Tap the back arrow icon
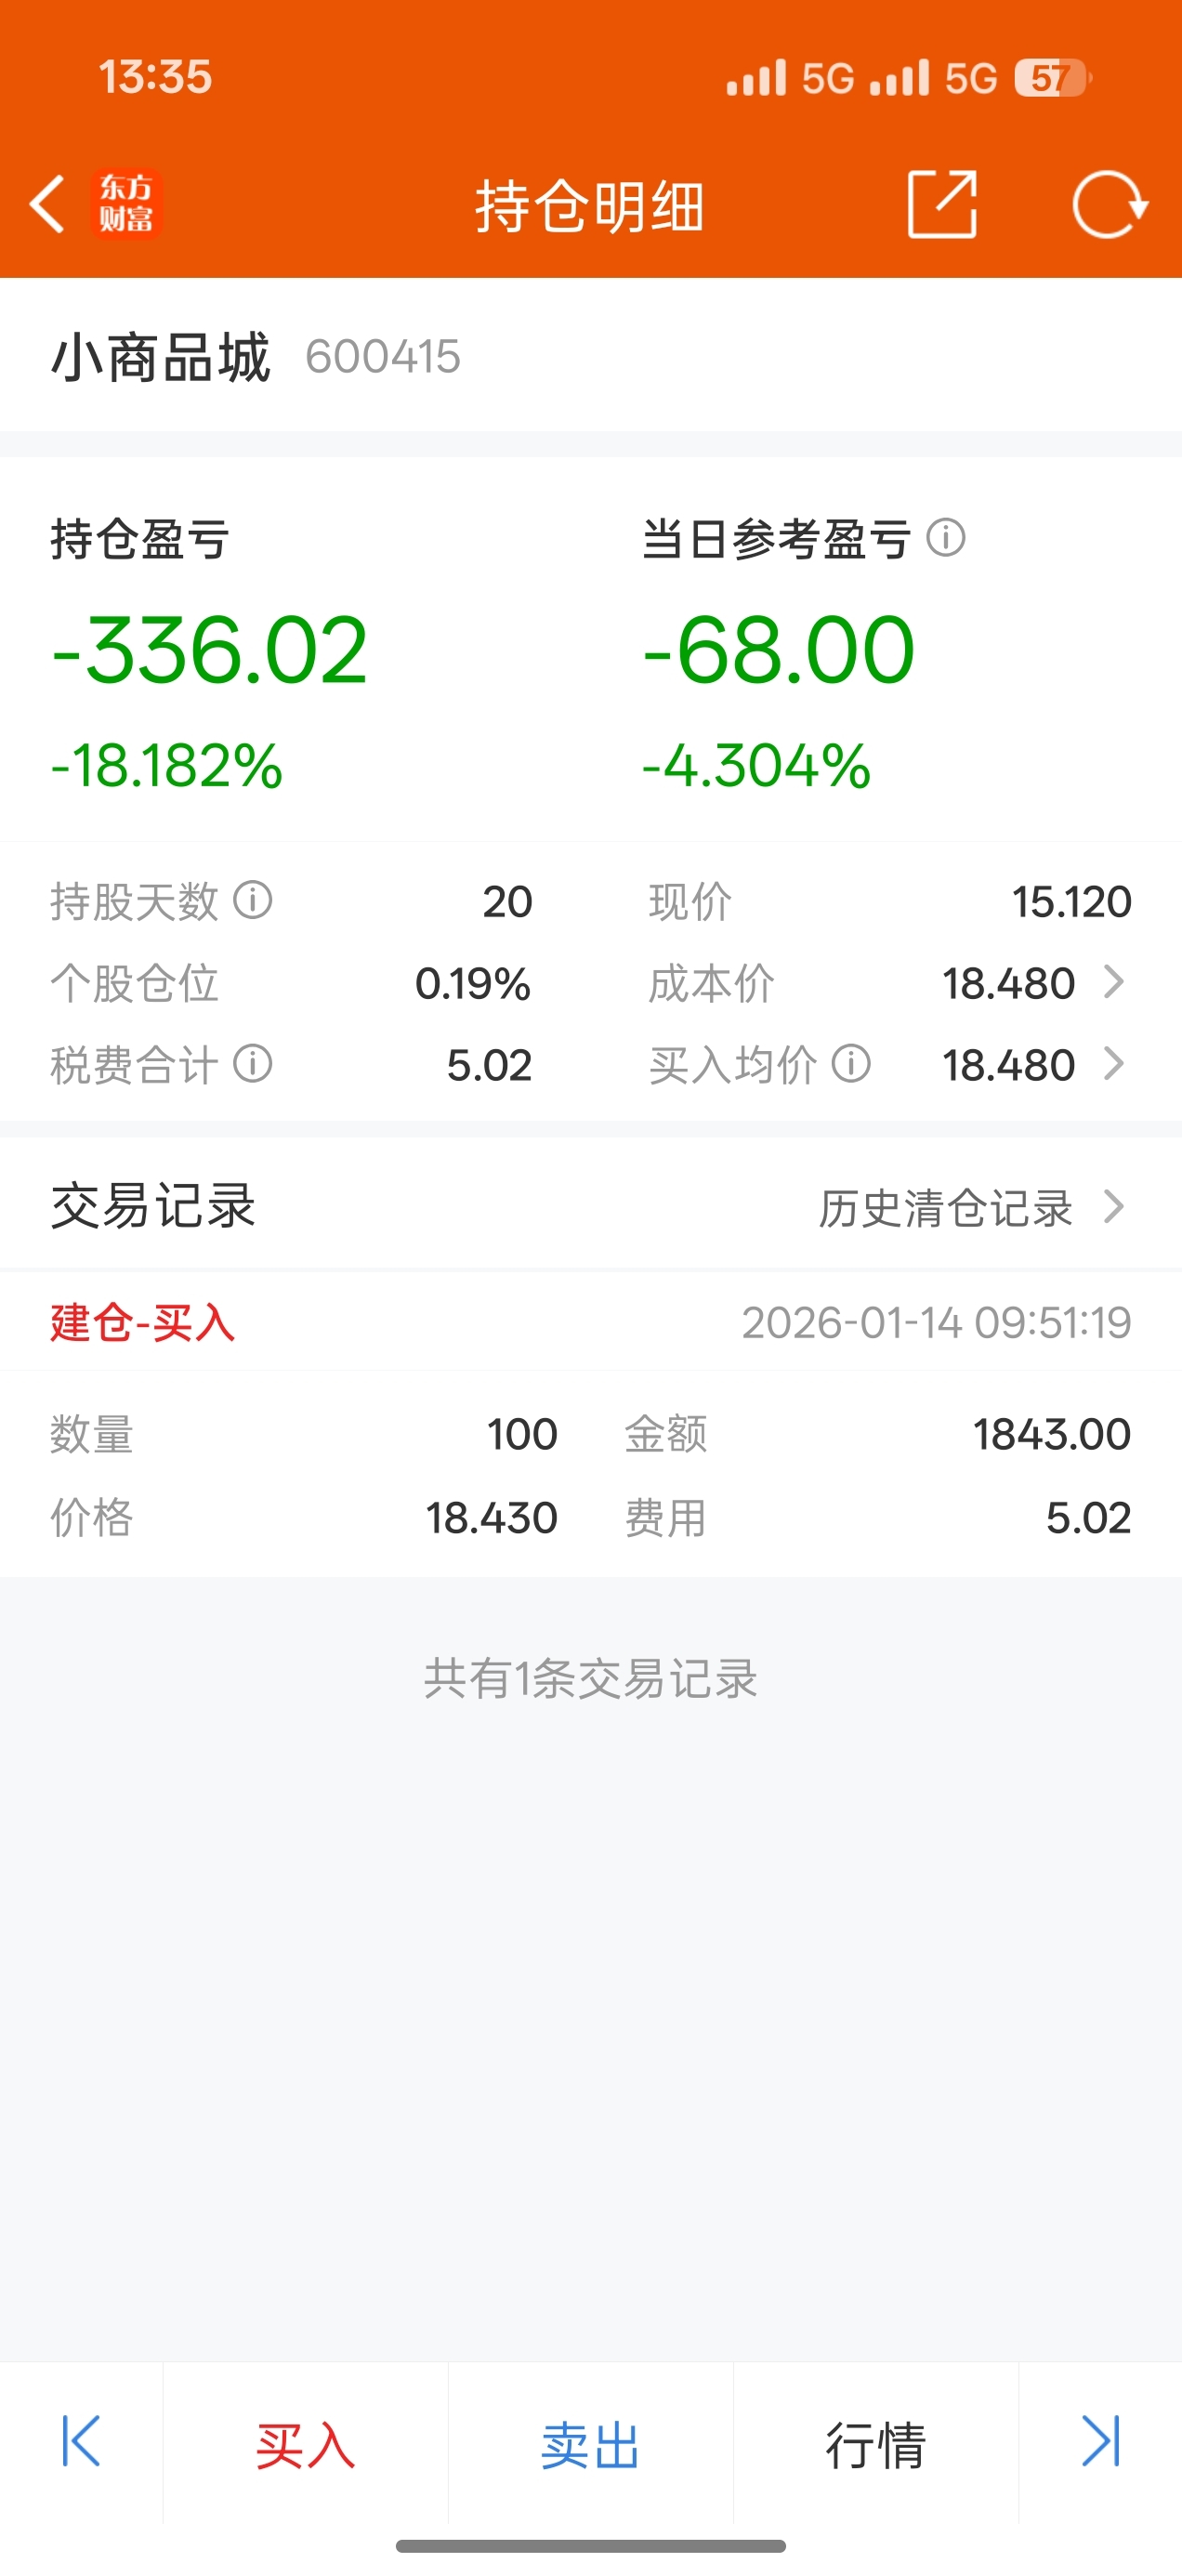 pos(47,204)
